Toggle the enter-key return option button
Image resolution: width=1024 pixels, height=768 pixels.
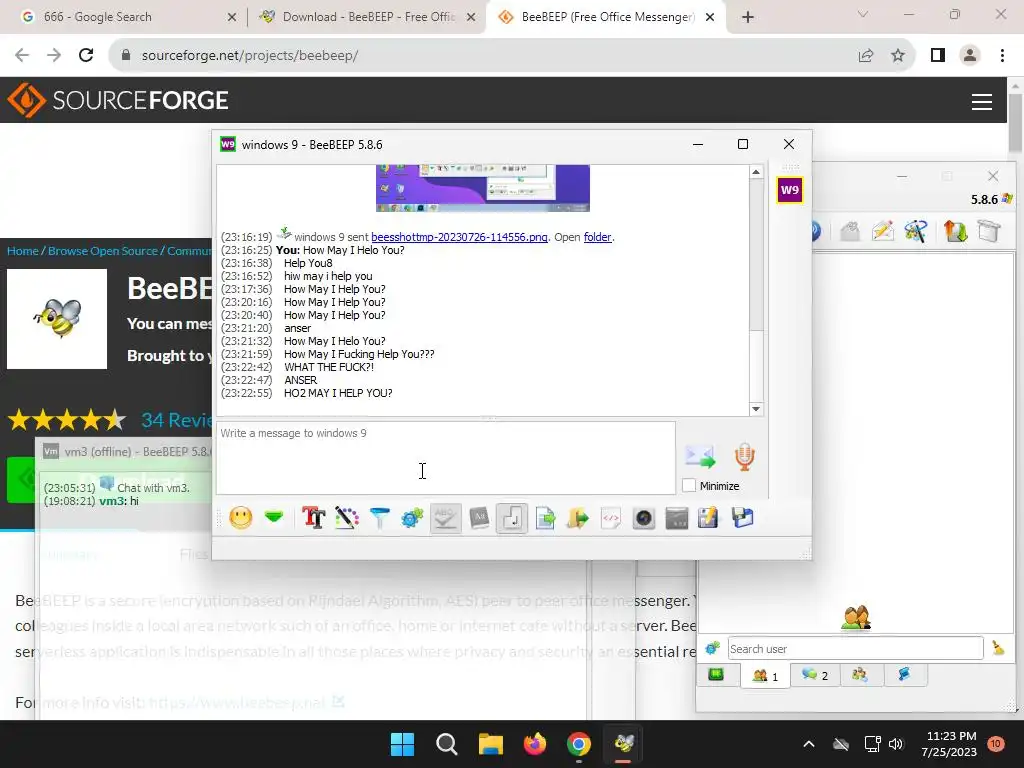tap(512, 519)
